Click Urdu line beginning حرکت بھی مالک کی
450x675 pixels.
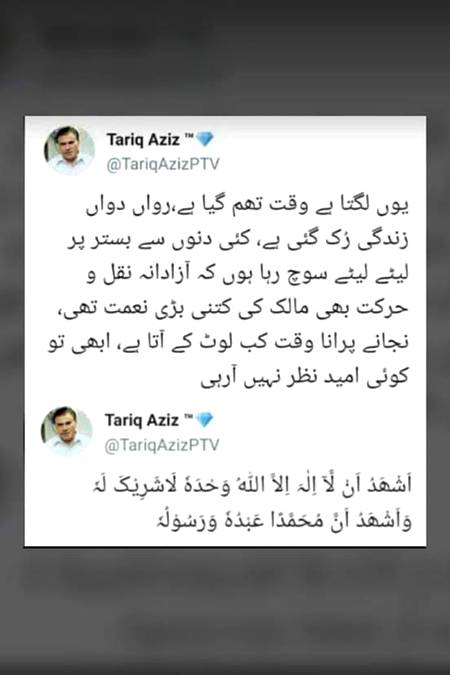pyautogui.click(x=233, y=309)
